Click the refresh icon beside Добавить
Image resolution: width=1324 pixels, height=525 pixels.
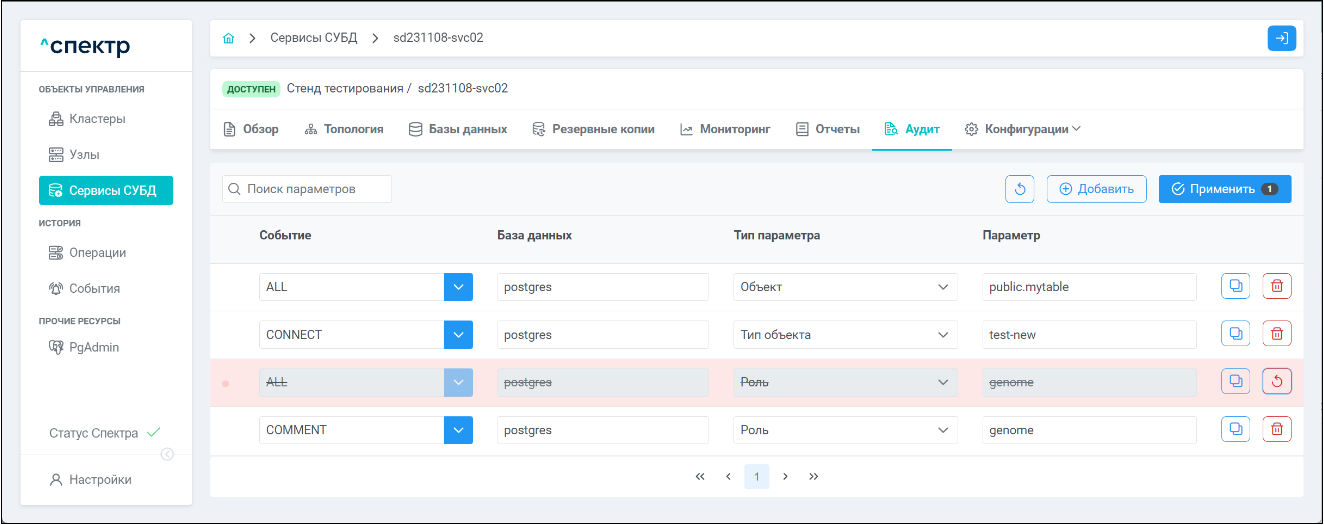coord(1019,189)
